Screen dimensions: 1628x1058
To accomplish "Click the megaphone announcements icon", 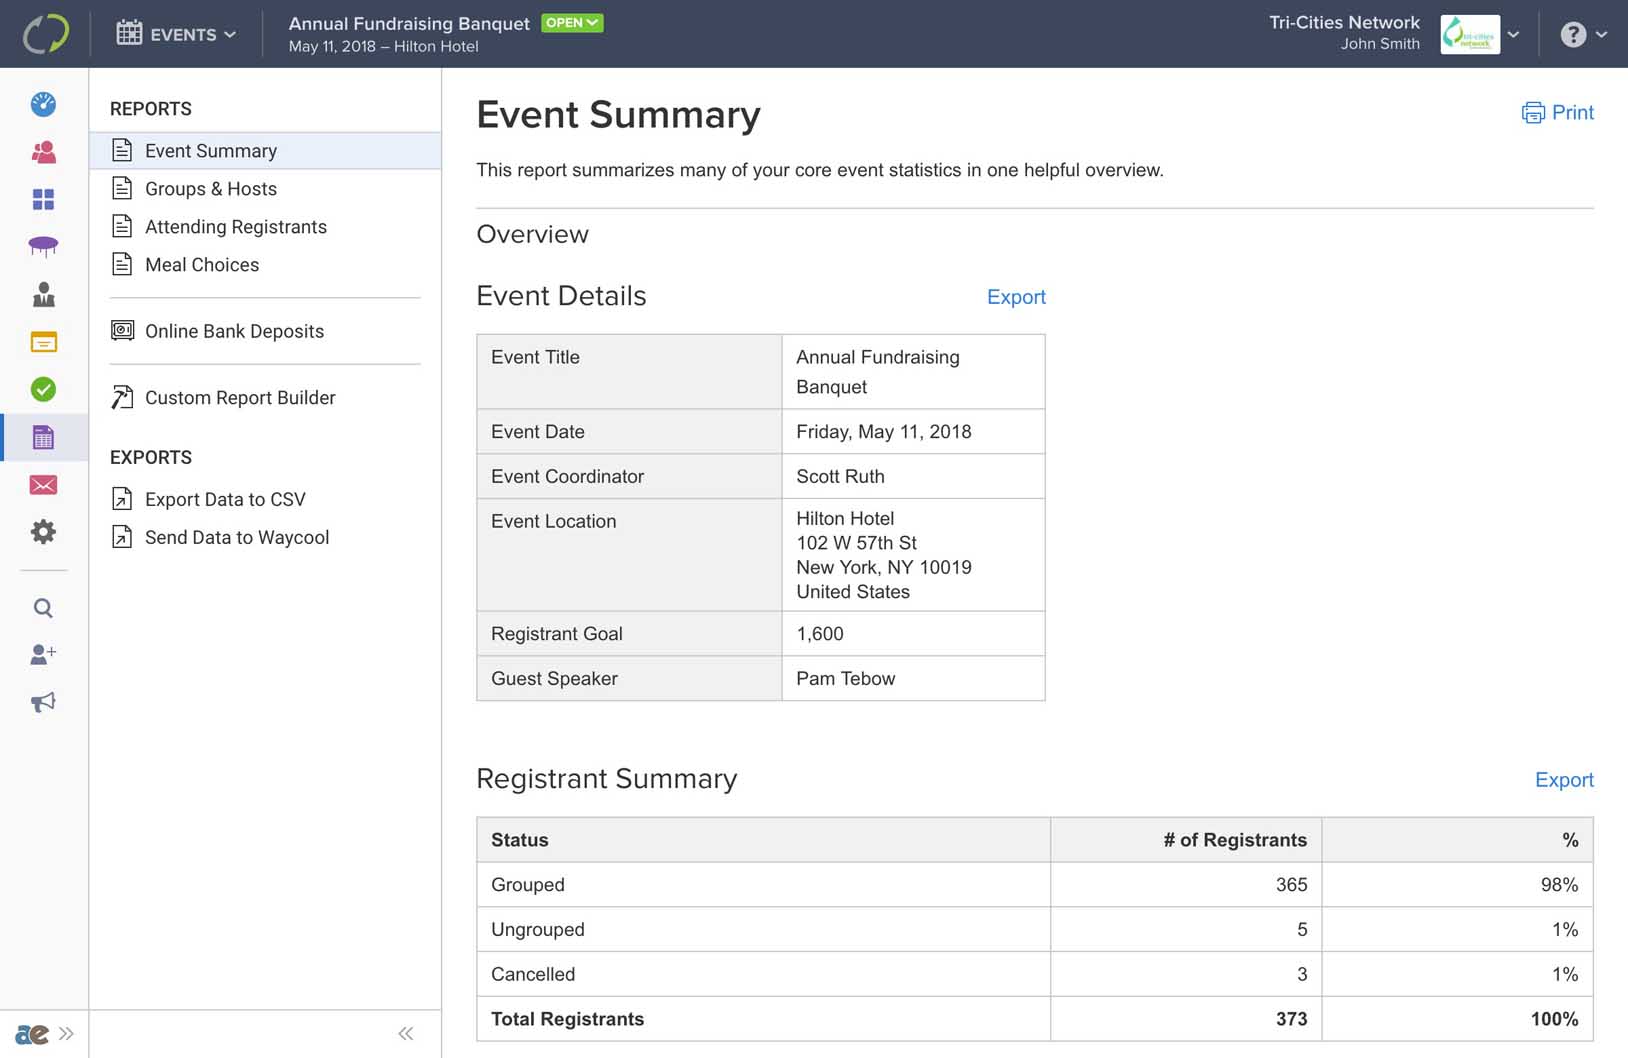I will [43, 702].
